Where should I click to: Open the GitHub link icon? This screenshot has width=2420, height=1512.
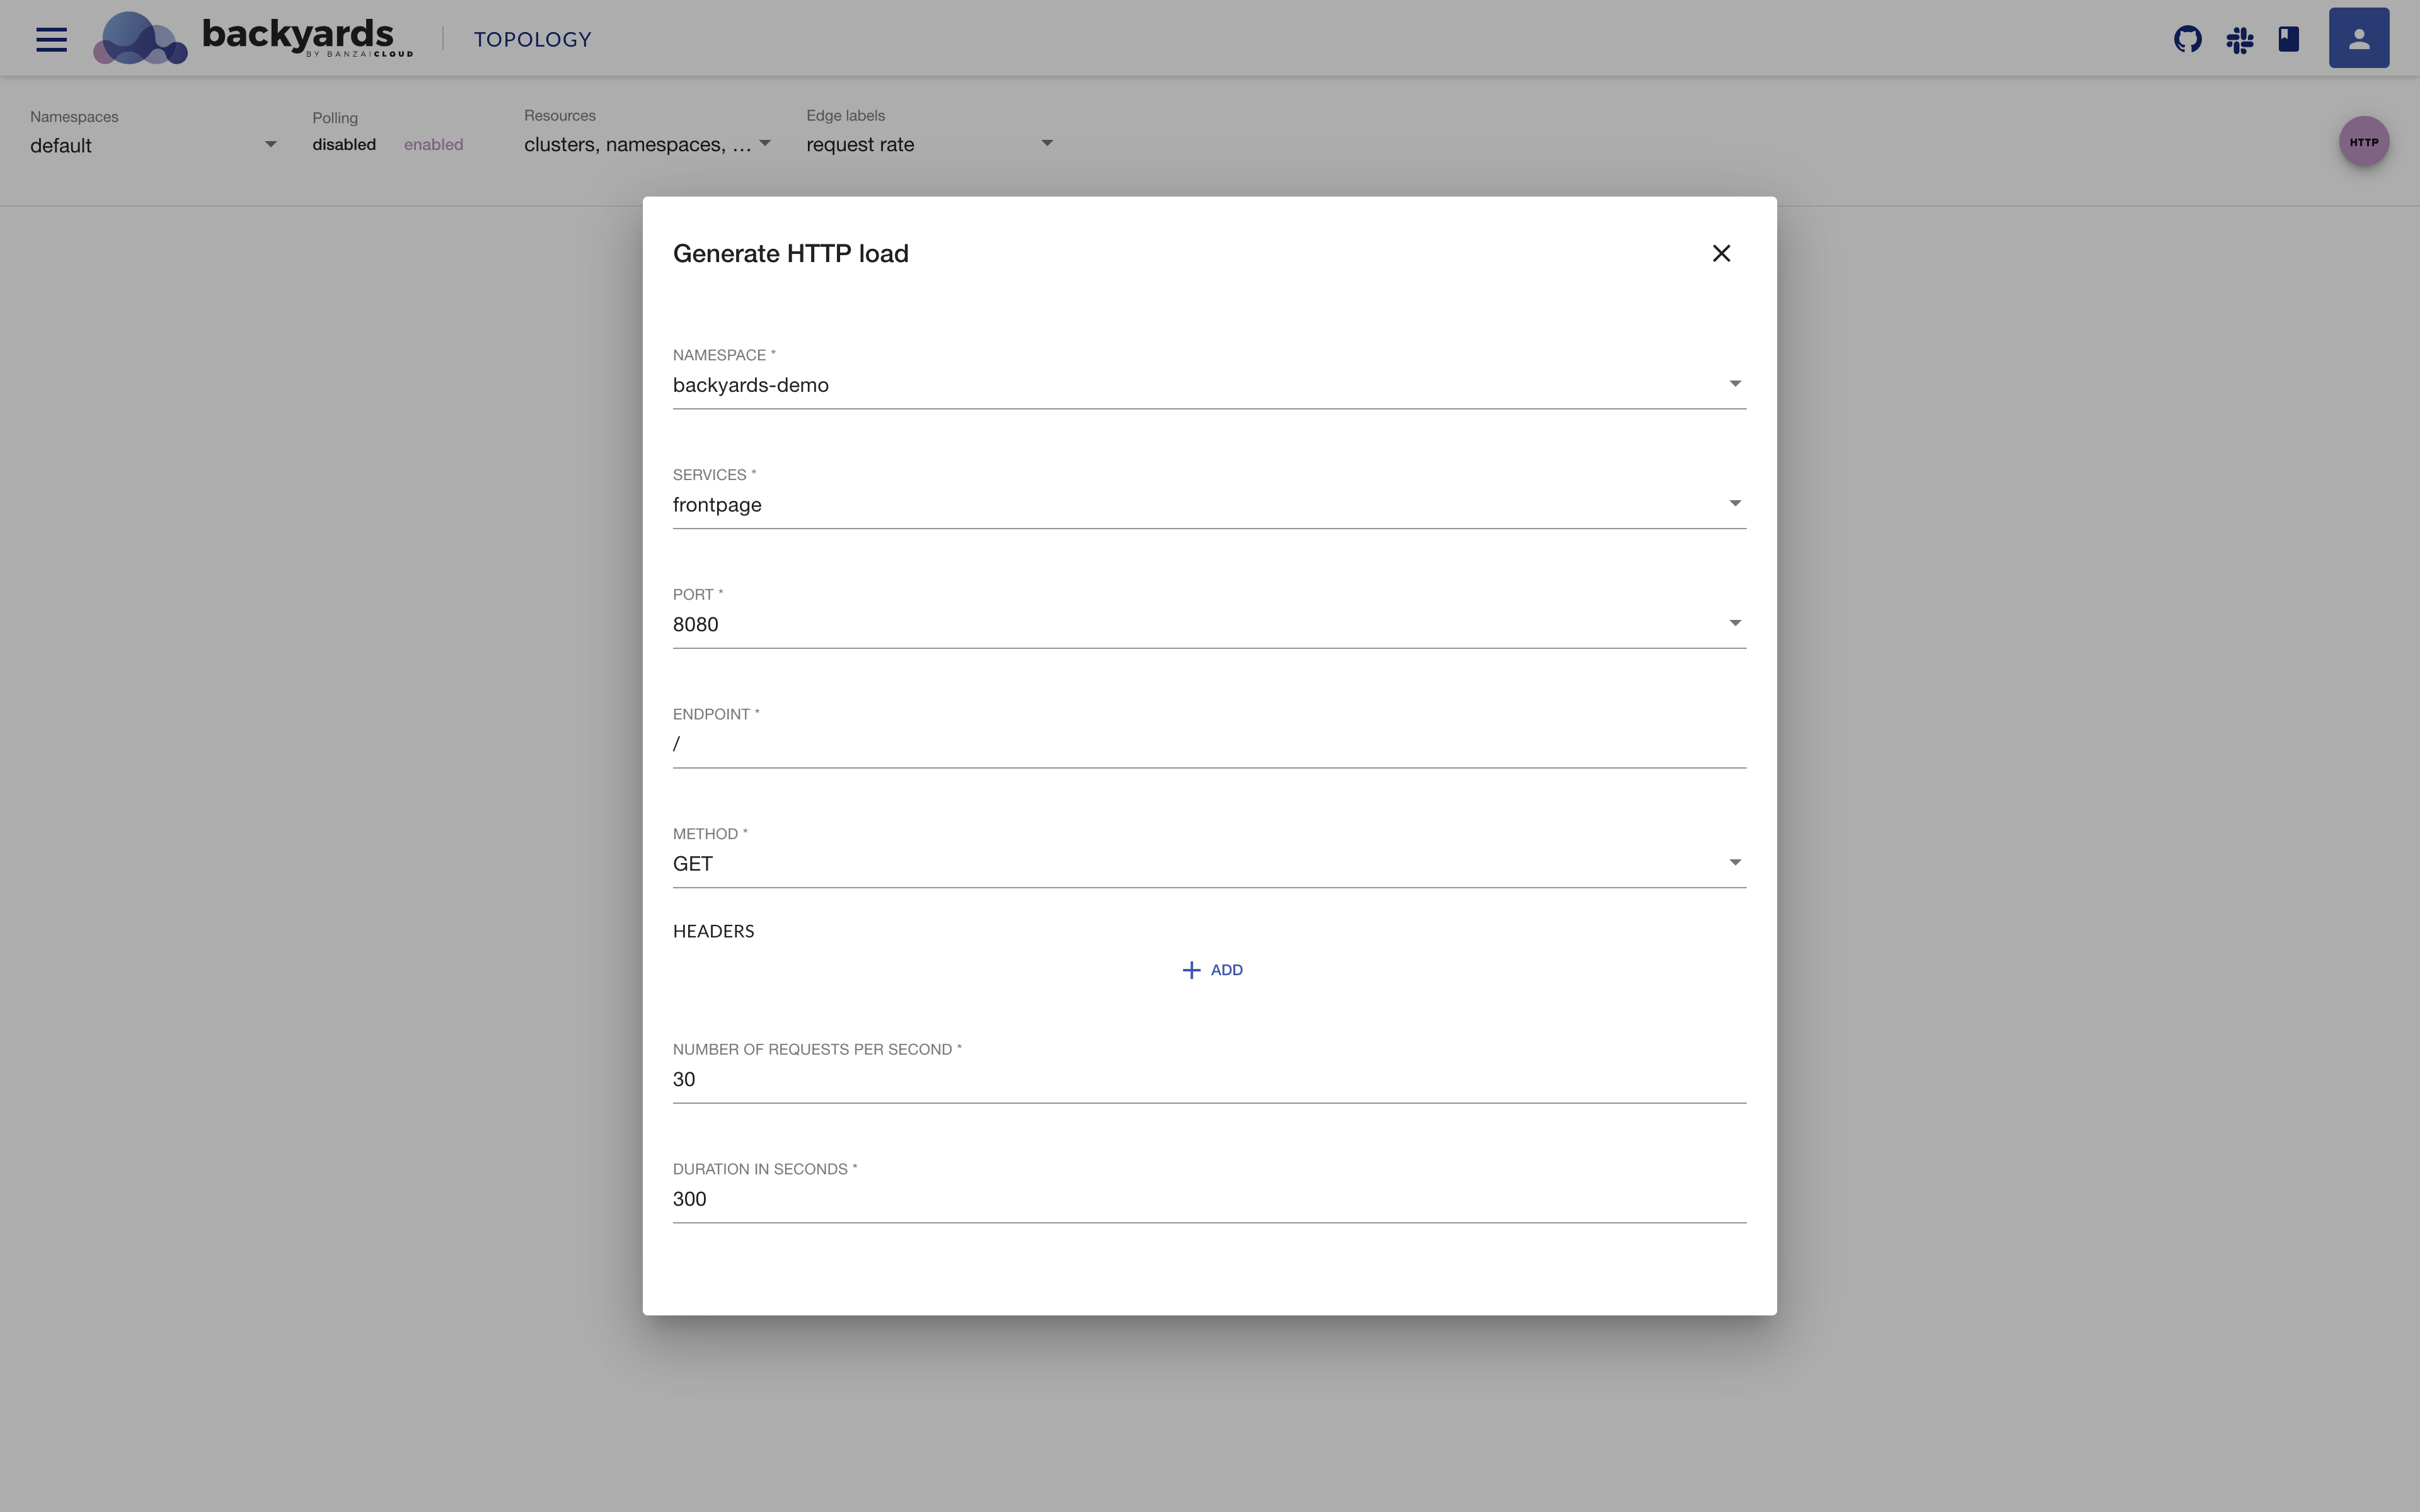pyautogui.click(x=2187, y=39)
